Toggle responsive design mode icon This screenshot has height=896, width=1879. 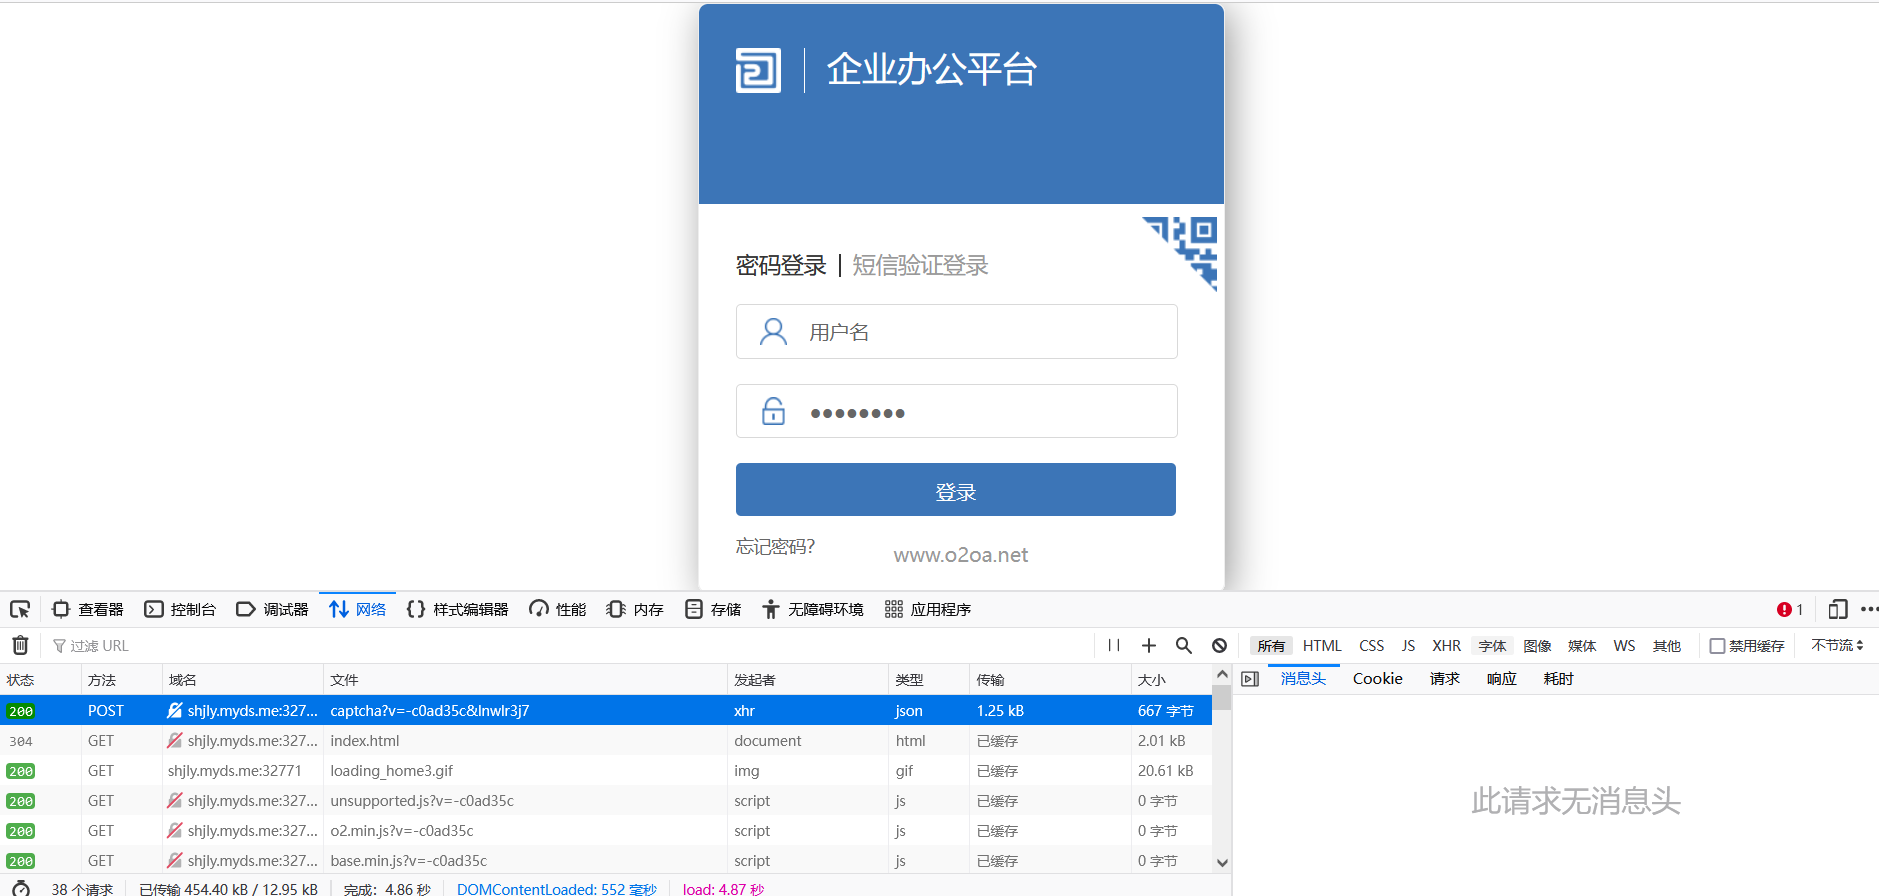(1837, 609)
